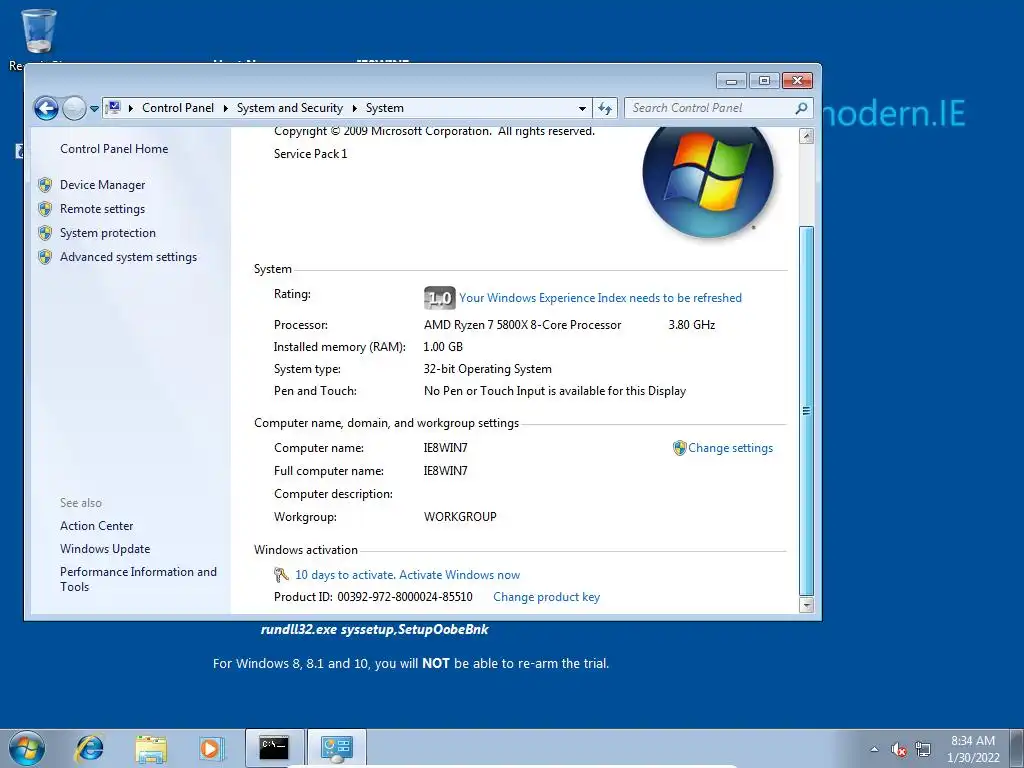Open Action Center under See also
This screenshot has height=768, width=1024.
point(97,526)
